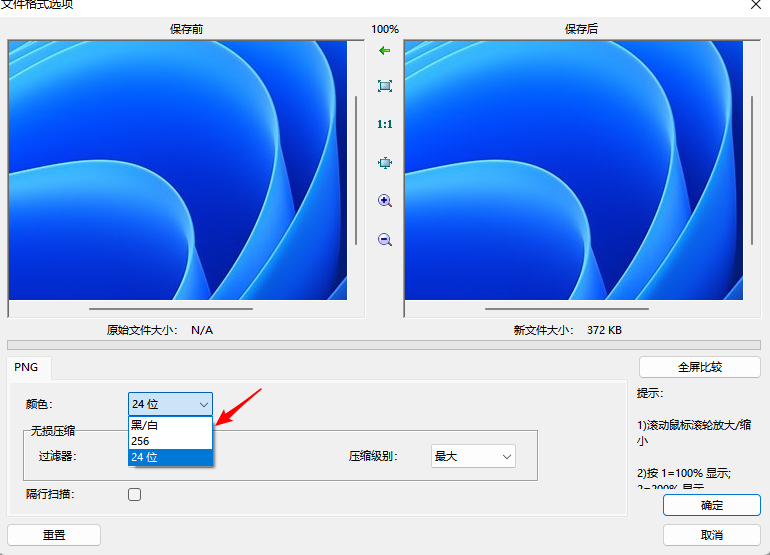The width and height of the screenshot is (770, 555).
Task: Click the 全屏比较 button
Action: click(700, 367)
